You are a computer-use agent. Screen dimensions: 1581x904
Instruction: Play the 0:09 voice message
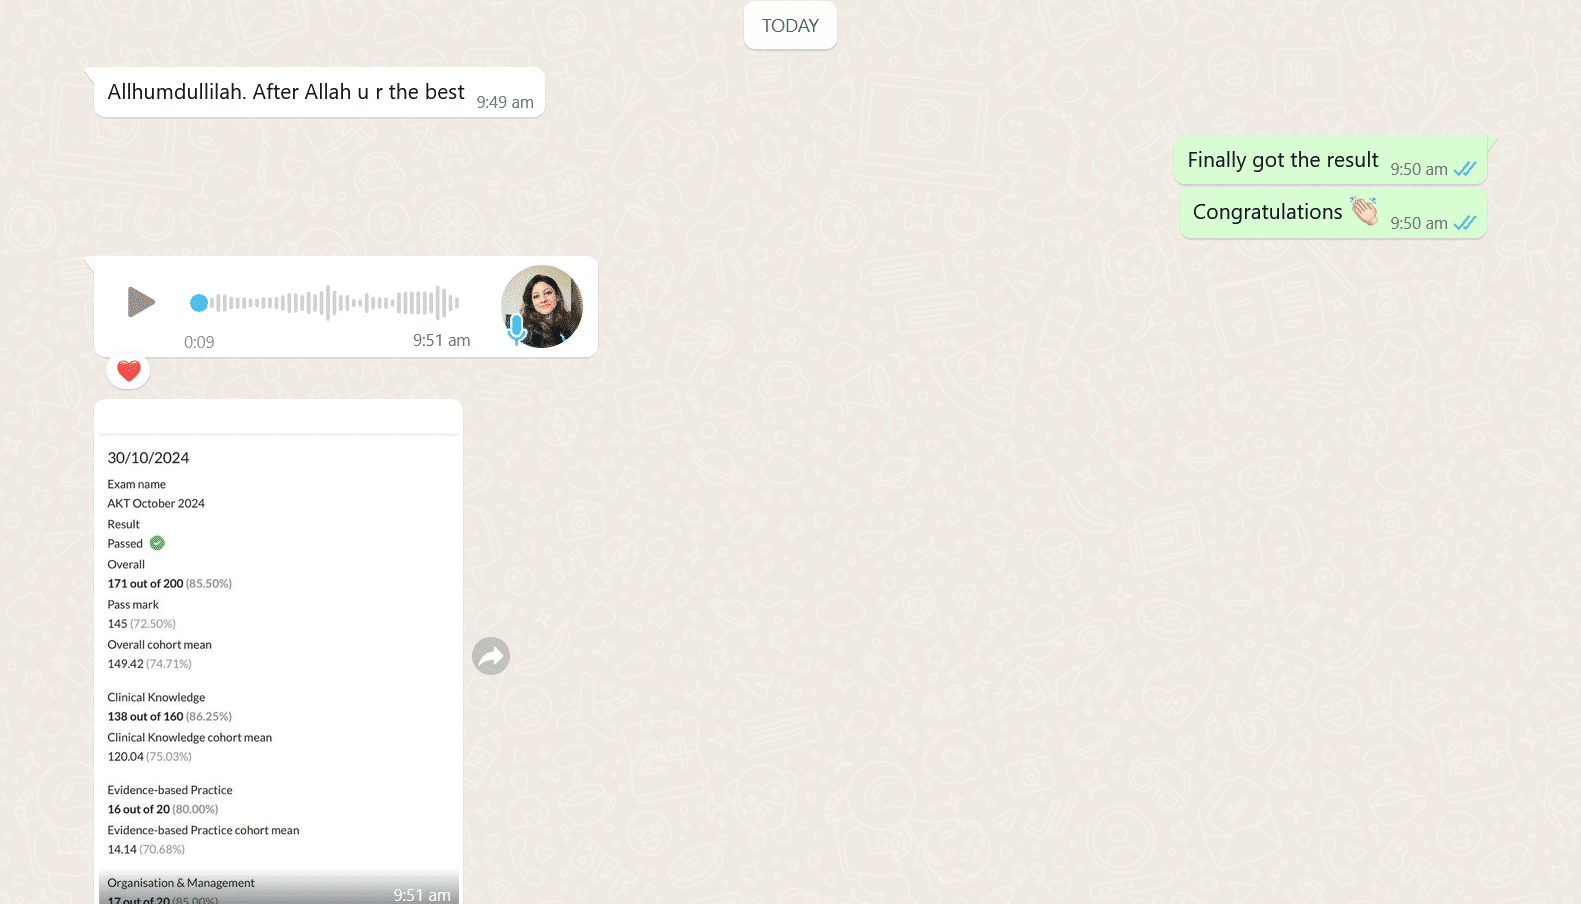point(141,302)
